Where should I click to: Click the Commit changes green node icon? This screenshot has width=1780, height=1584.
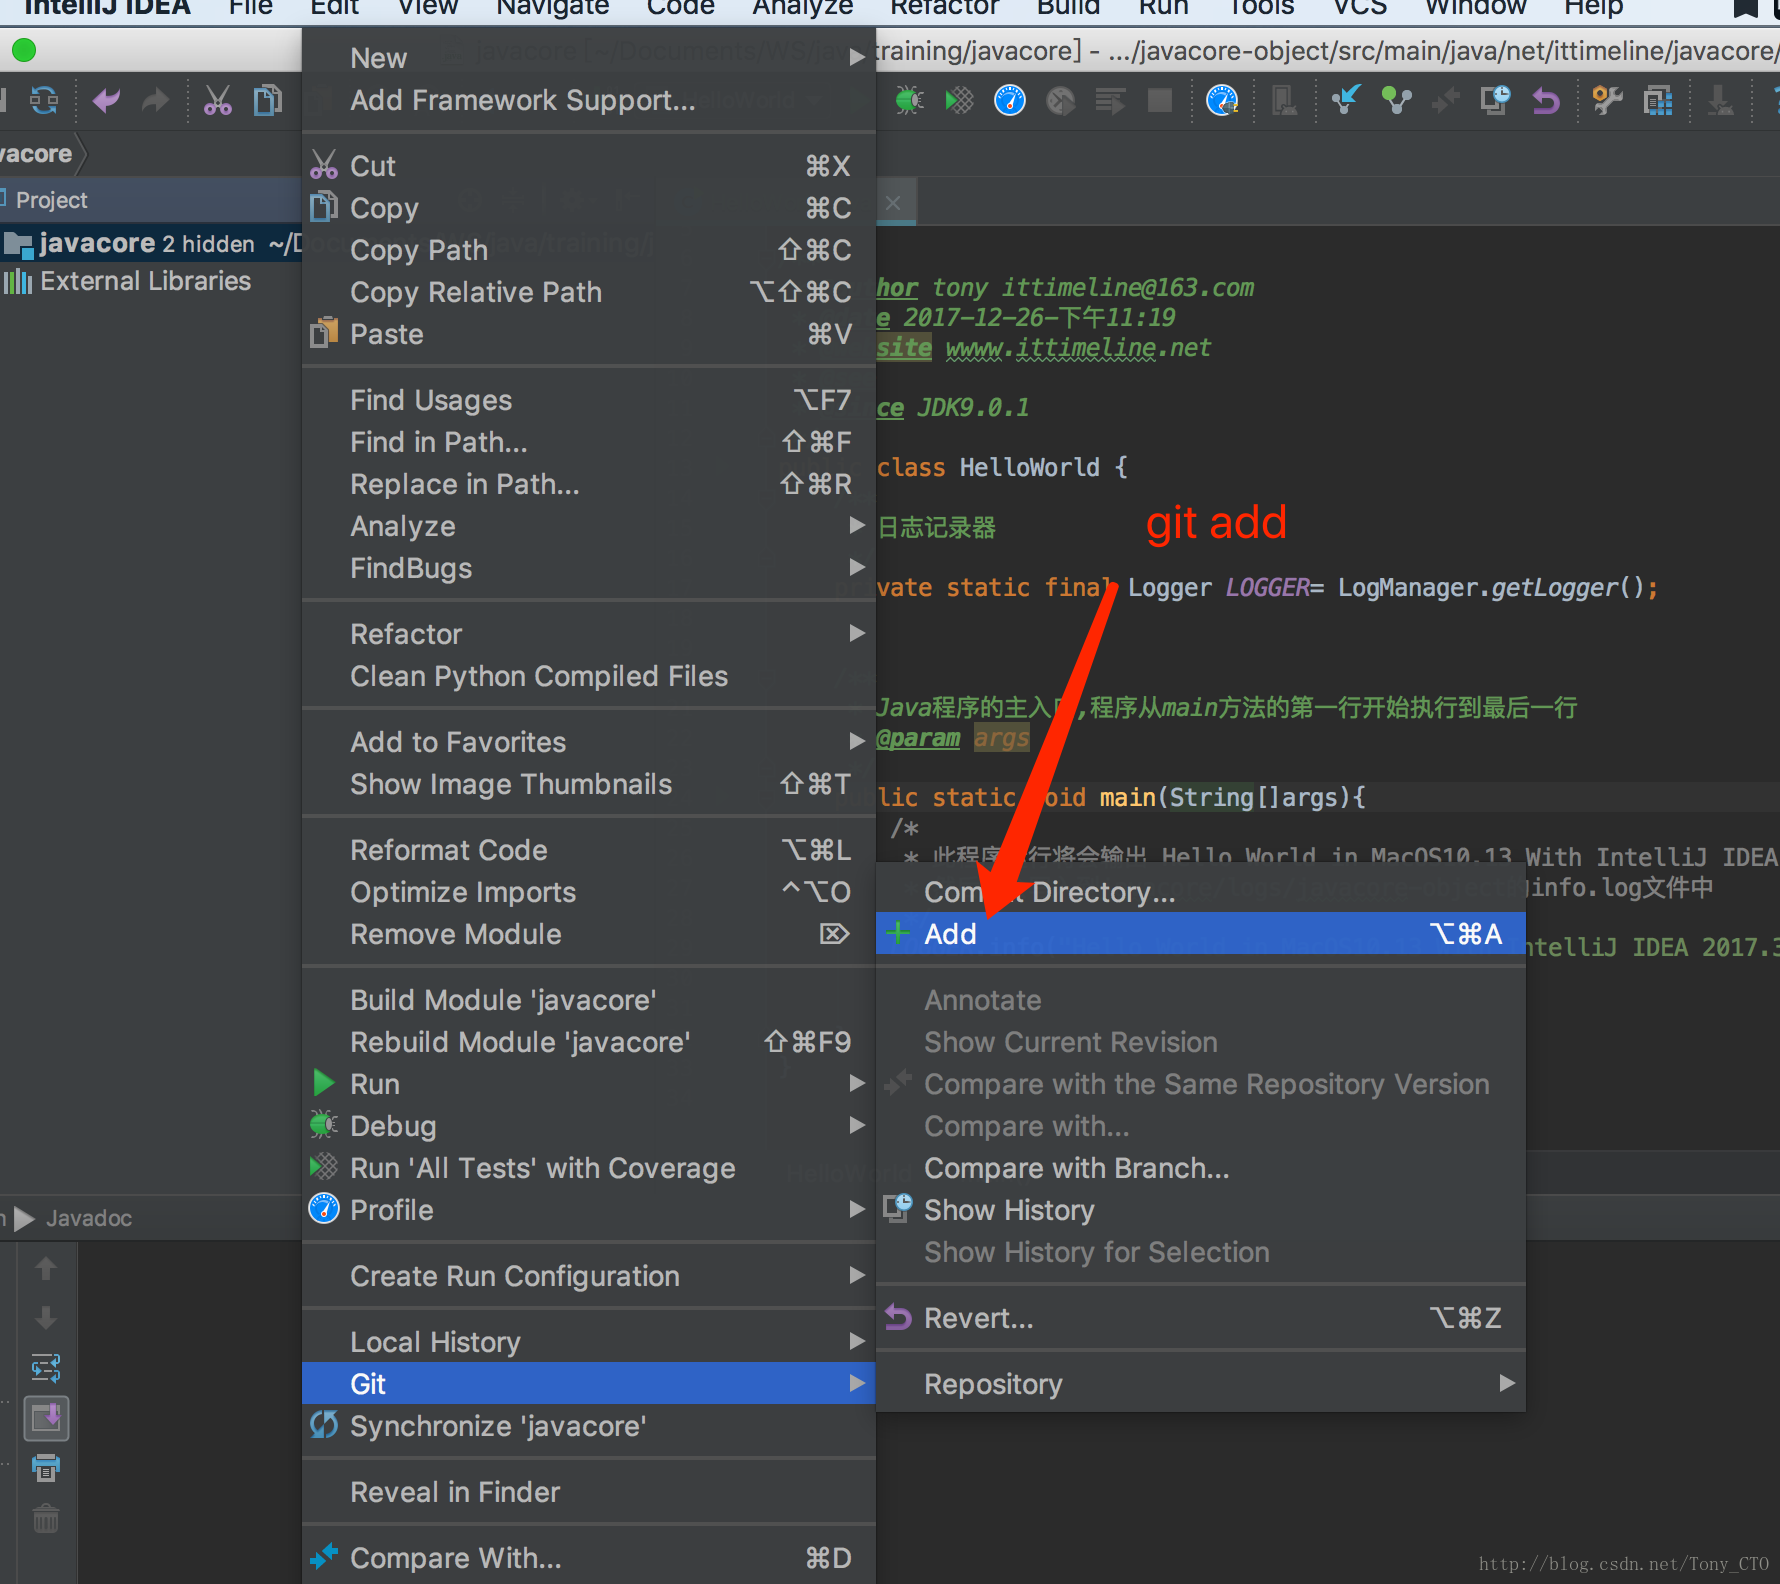click(x=1396, y=100)
